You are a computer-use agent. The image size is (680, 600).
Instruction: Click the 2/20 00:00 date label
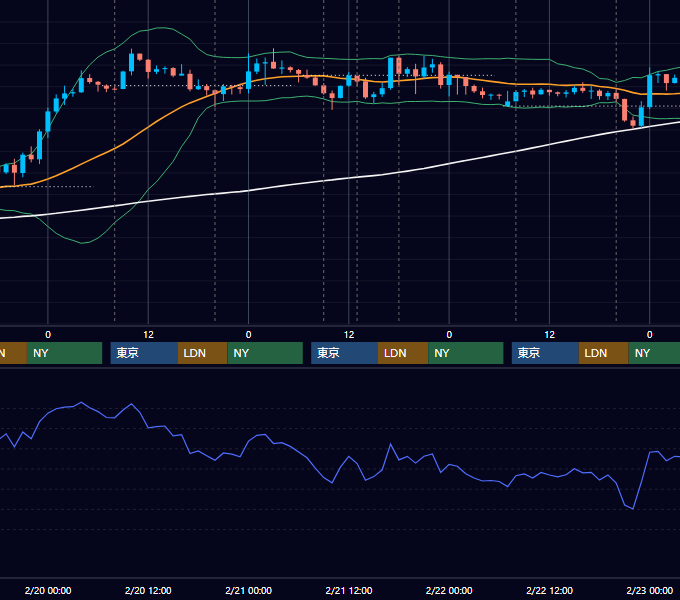48,590
